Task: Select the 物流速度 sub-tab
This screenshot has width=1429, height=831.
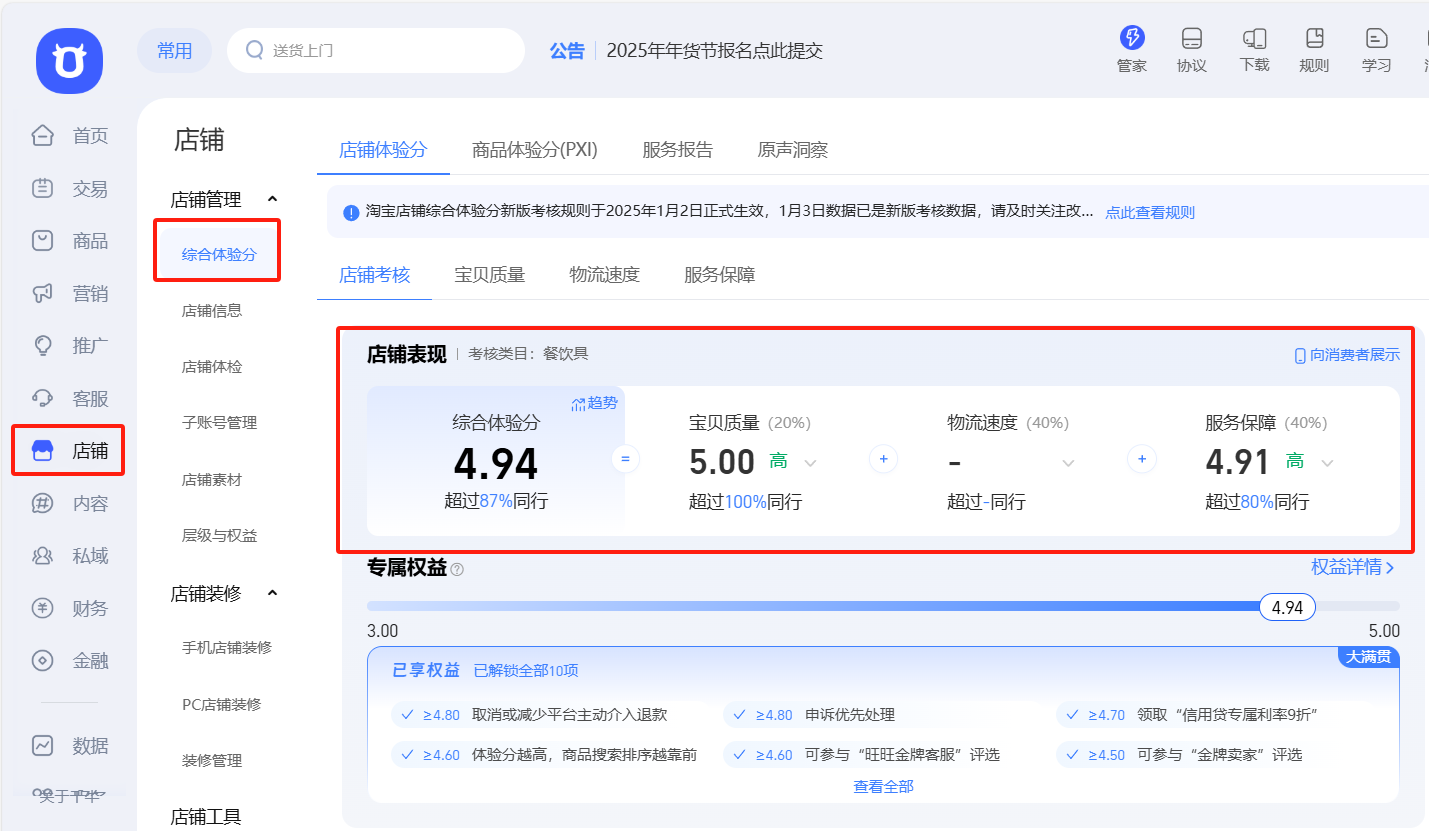Action: tap(605, 274)
